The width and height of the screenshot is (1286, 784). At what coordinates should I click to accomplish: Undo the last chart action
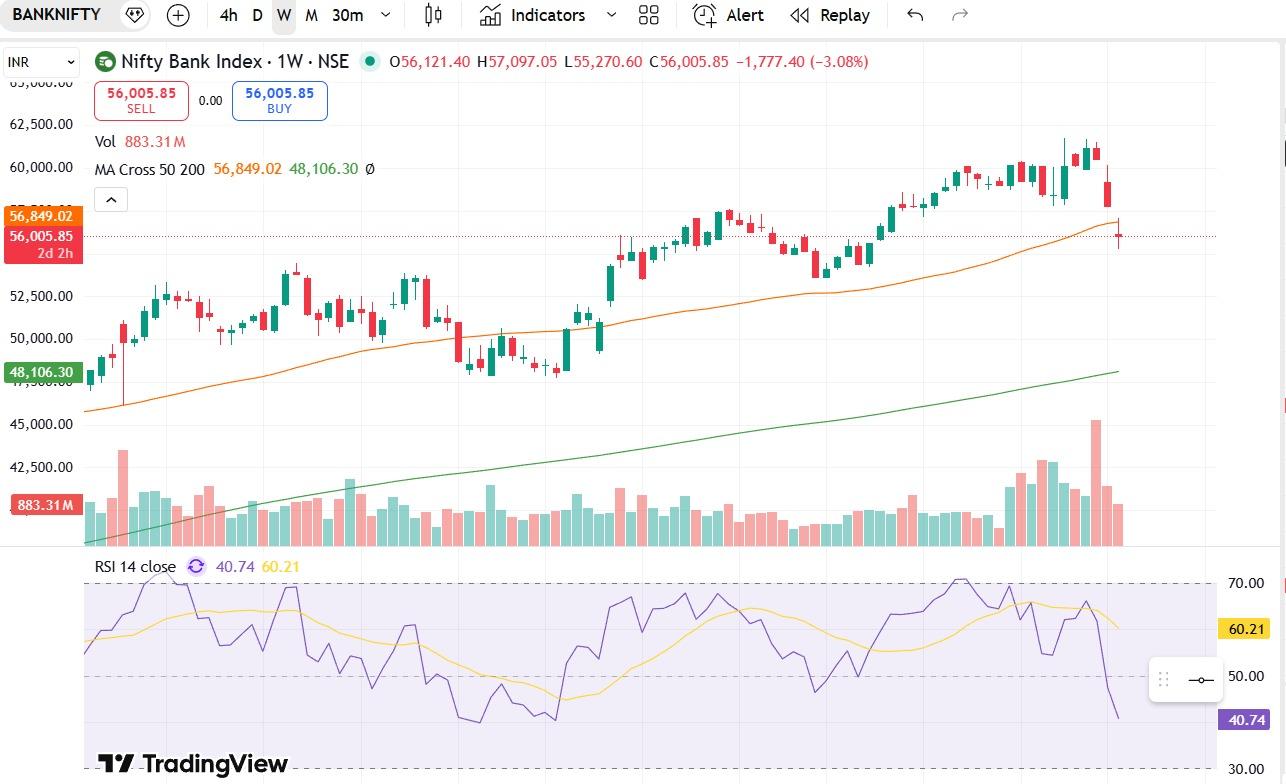[x=914, y=15]
